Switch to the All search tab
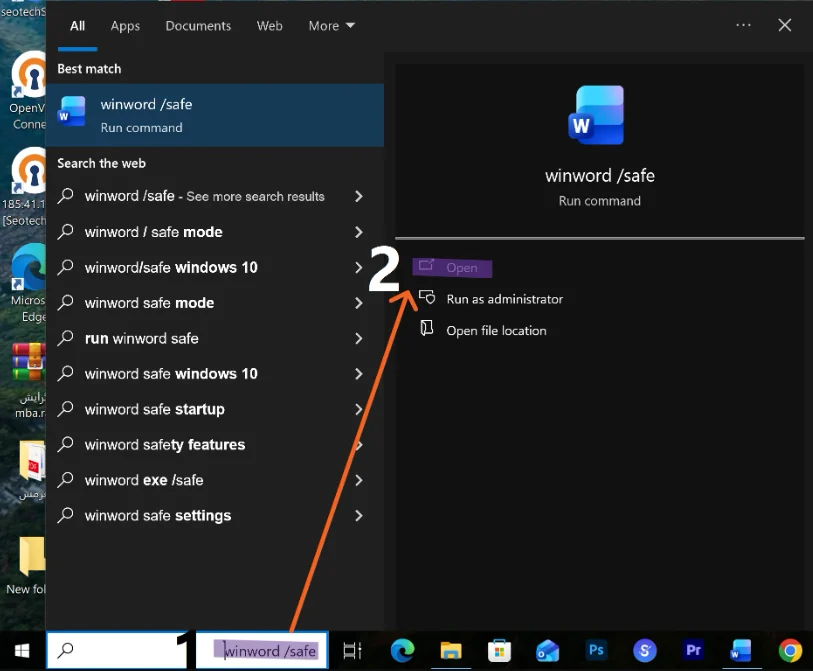 click(x=77, y=26)
